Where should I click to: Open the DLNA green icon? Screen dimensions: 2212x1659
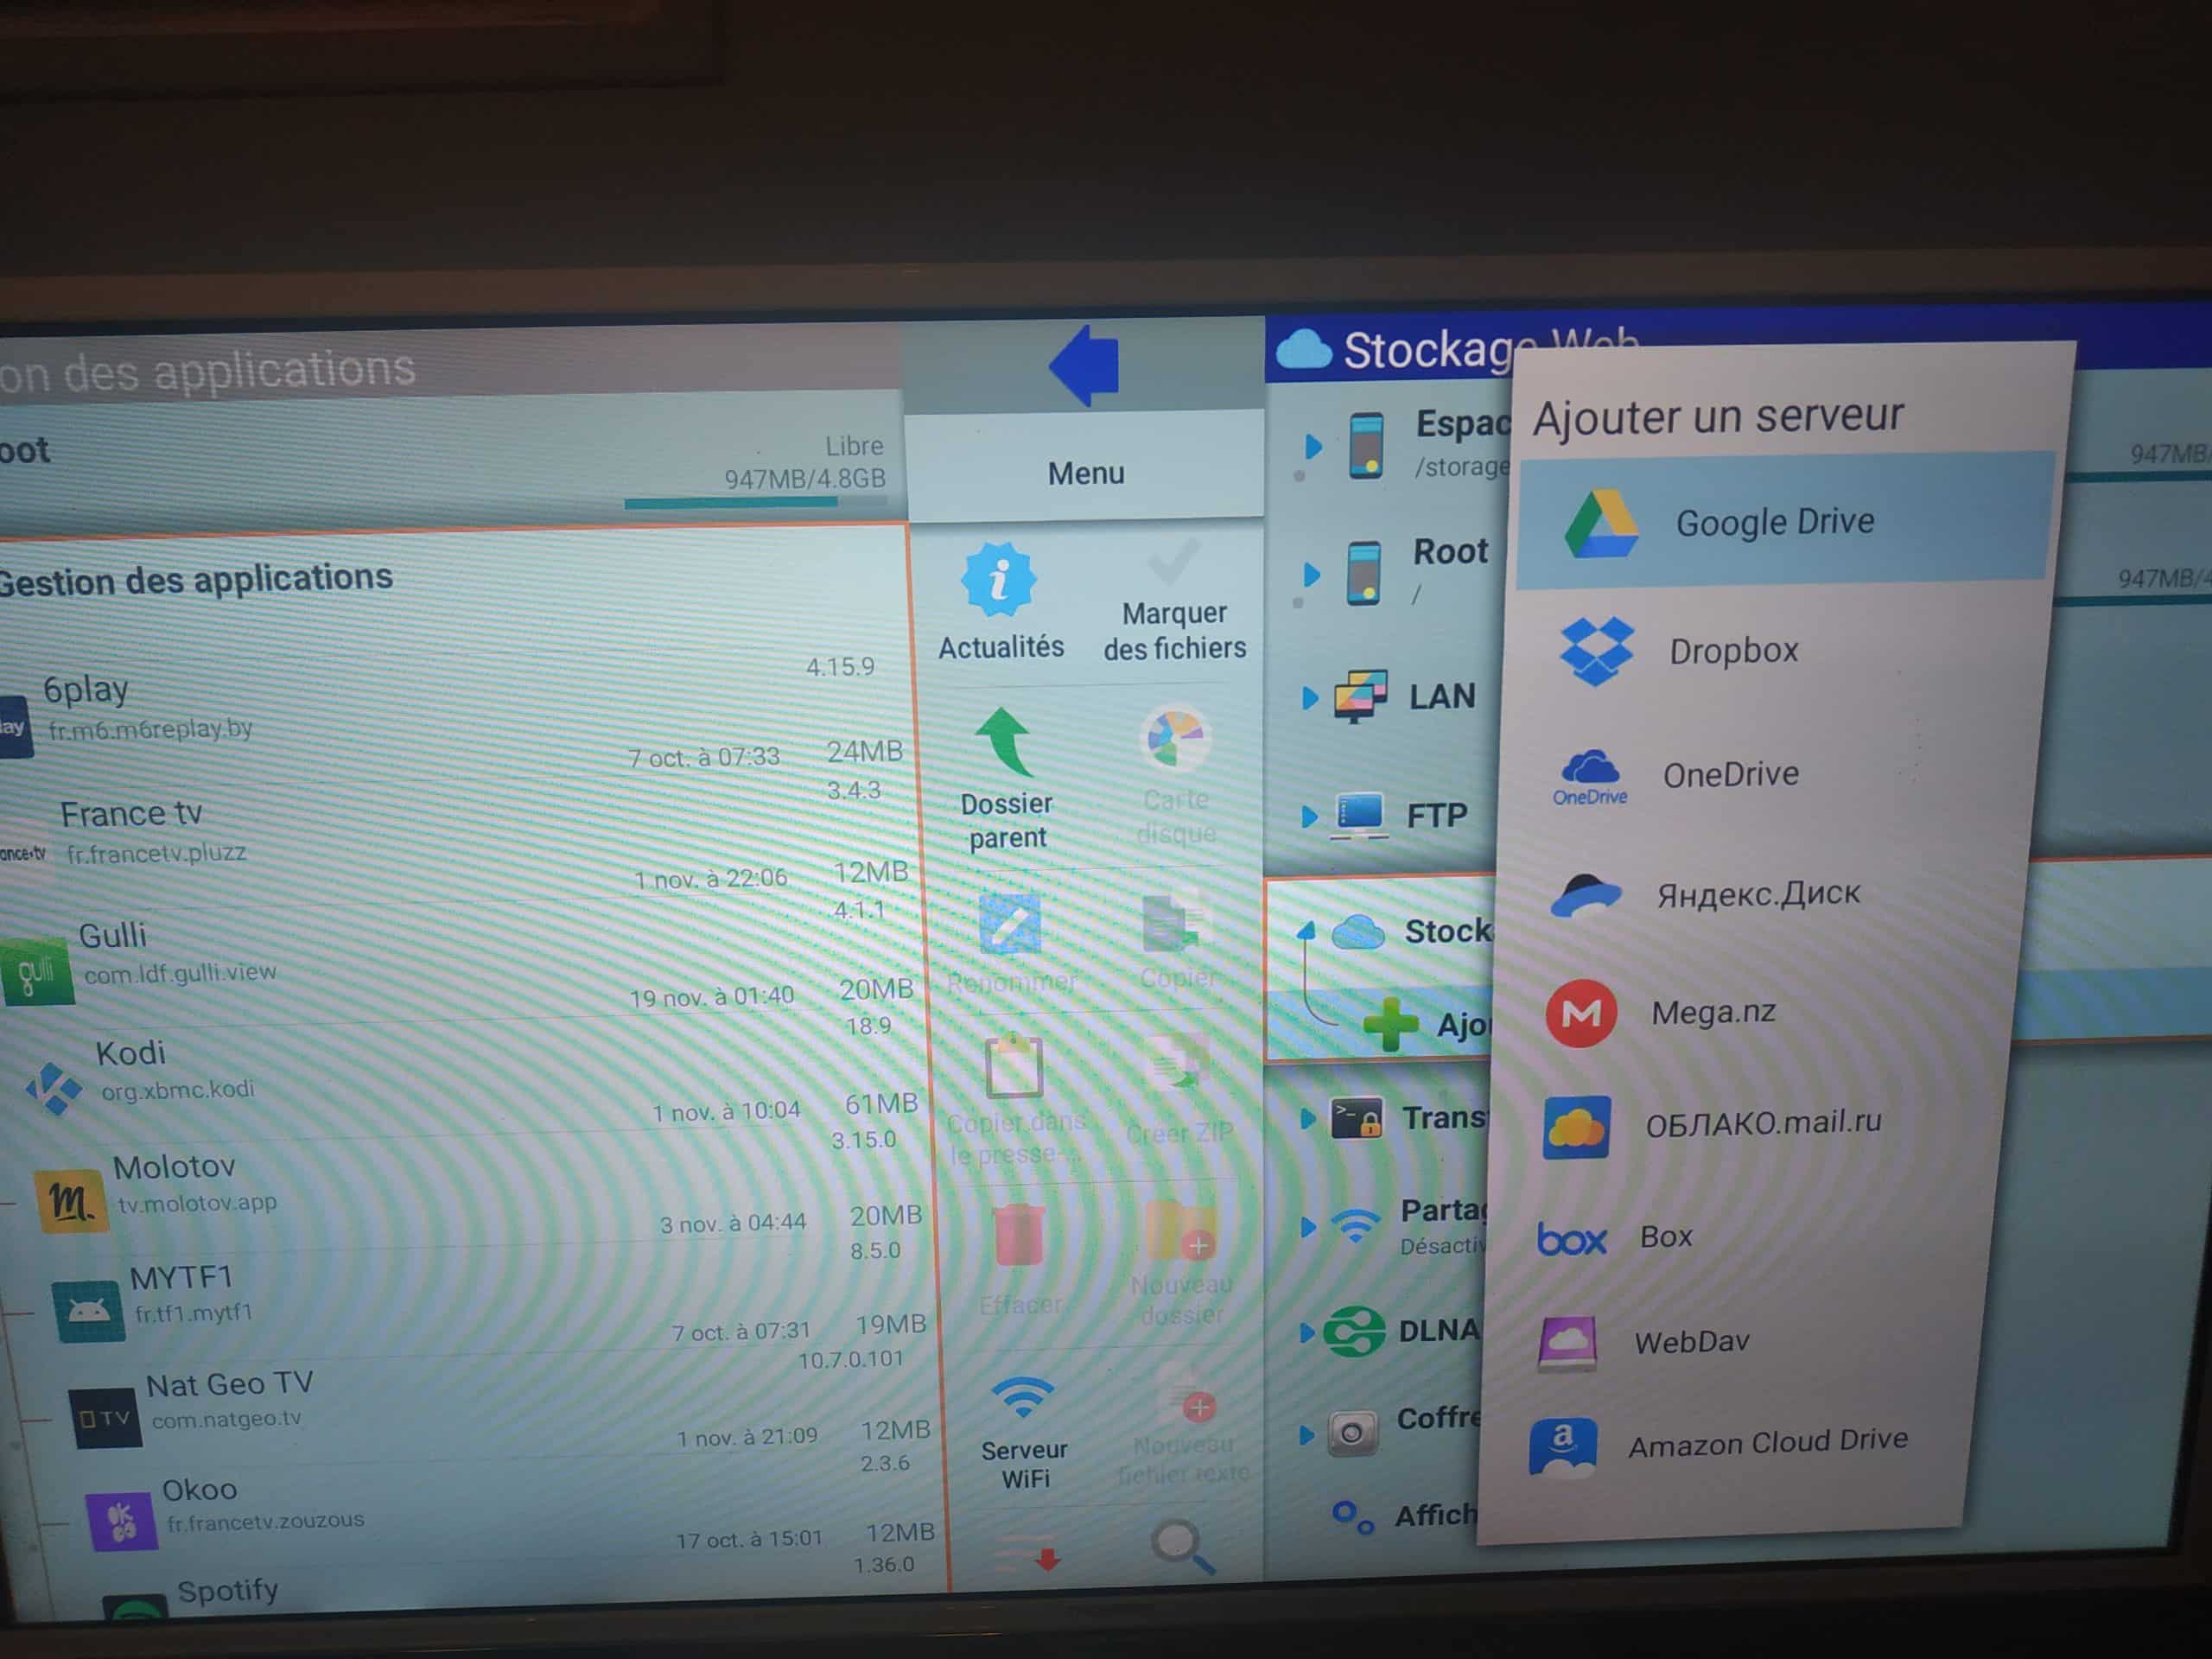pyautogui.click(x=1354, y=1332)
